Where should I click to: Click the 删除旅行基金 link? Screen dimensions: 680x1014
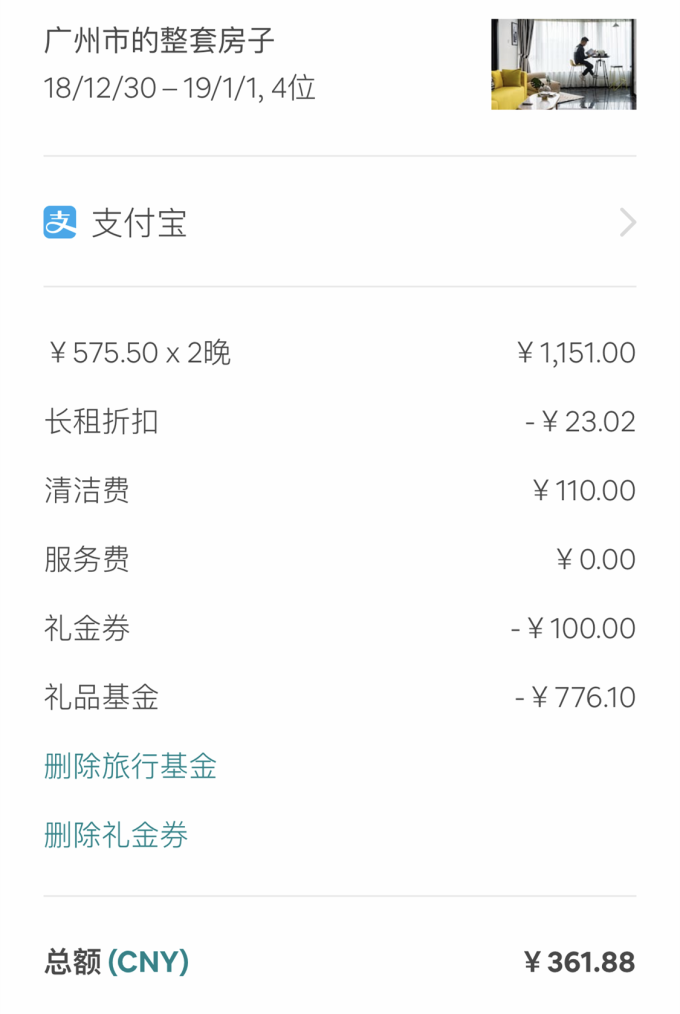[x=130, y=767]
